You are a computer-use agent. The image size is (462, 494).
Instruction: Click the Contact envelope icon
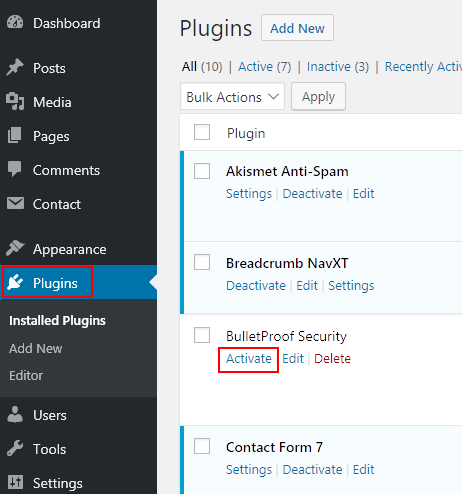point(15,203)
